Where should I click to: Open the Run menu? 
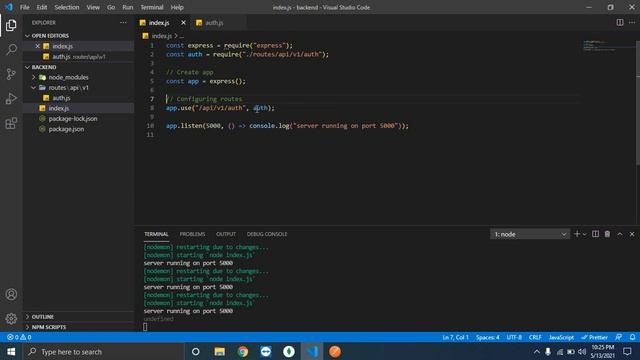click(127, 7)
